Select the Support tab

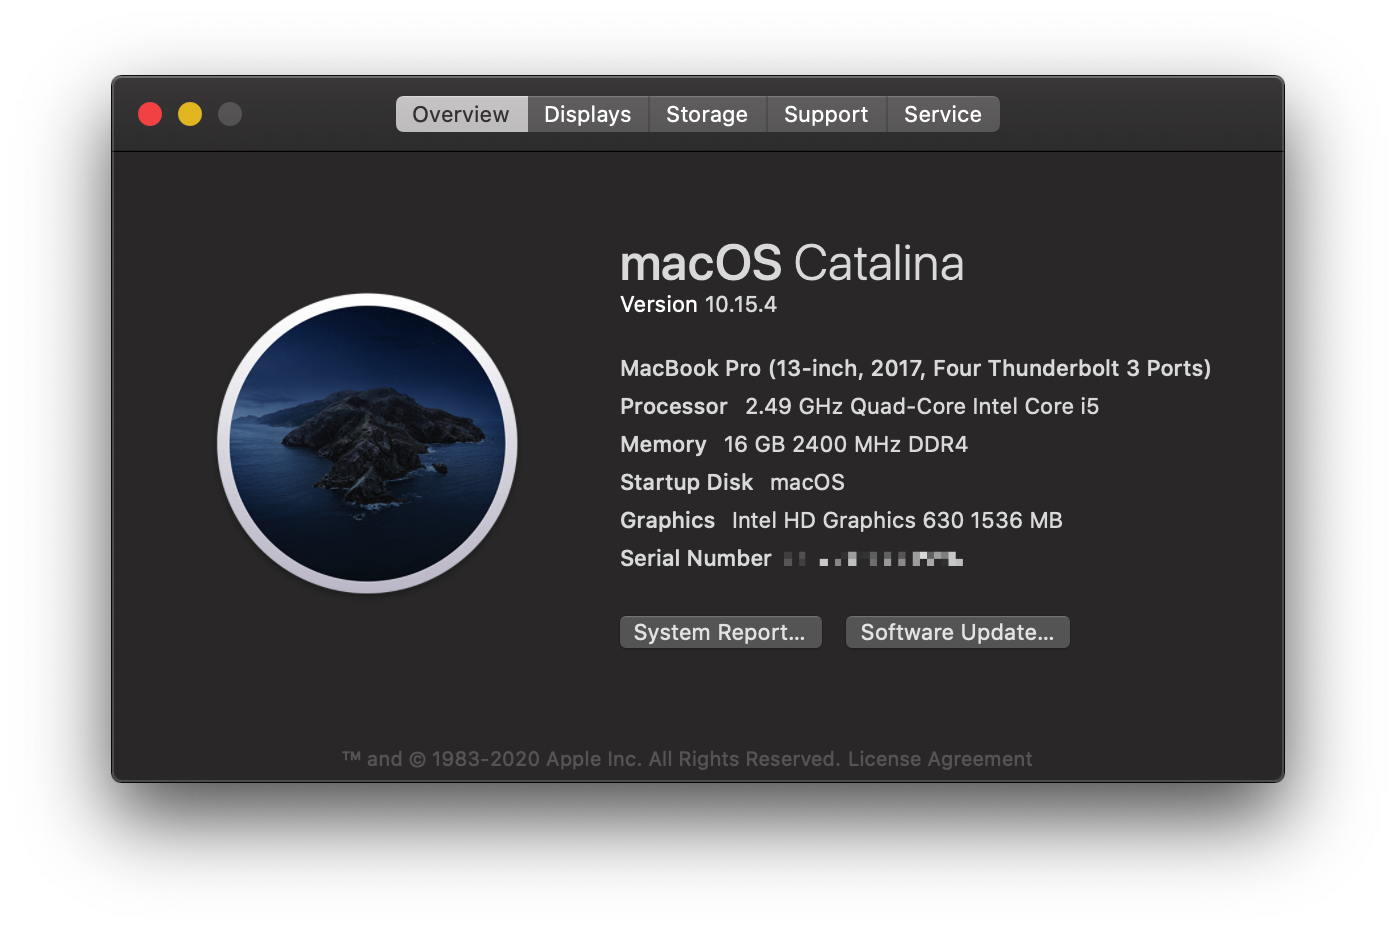pos(826,114)
